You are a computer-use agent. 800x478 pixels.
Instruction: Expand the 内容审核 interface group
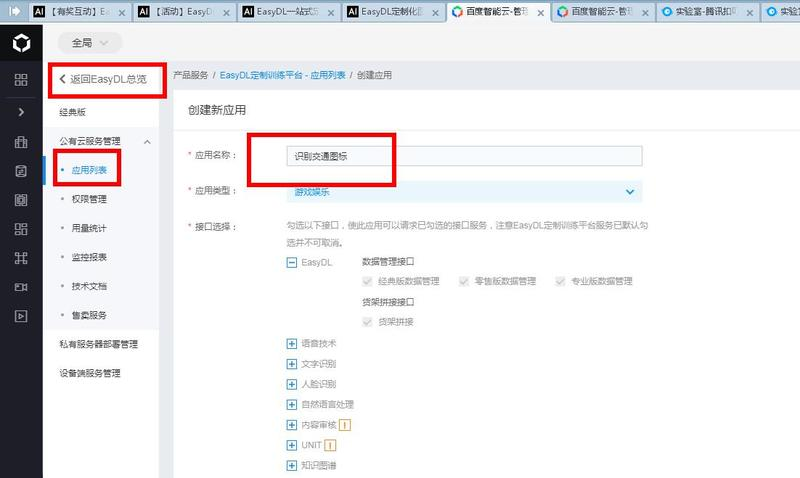(291, 425)
